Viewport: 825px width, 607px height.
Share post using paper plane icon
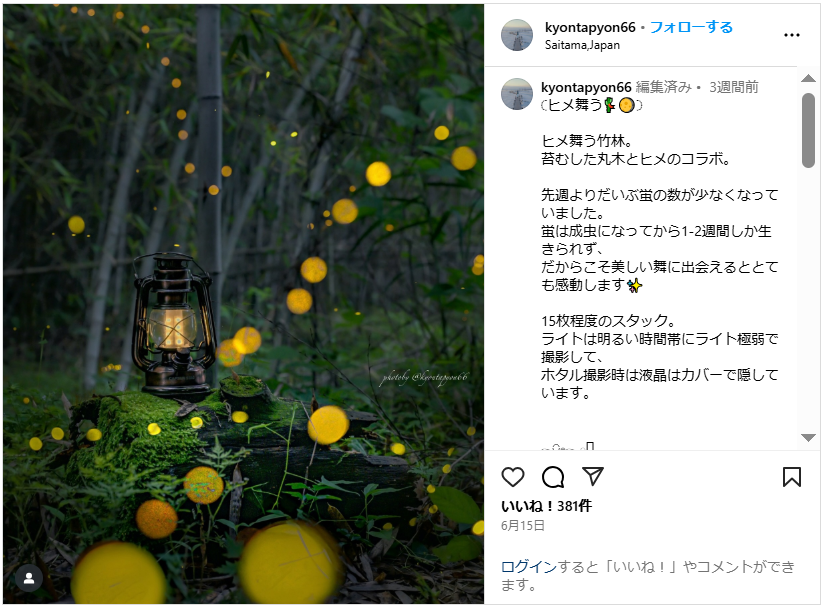pyautogui.click(x=592, y=476)
